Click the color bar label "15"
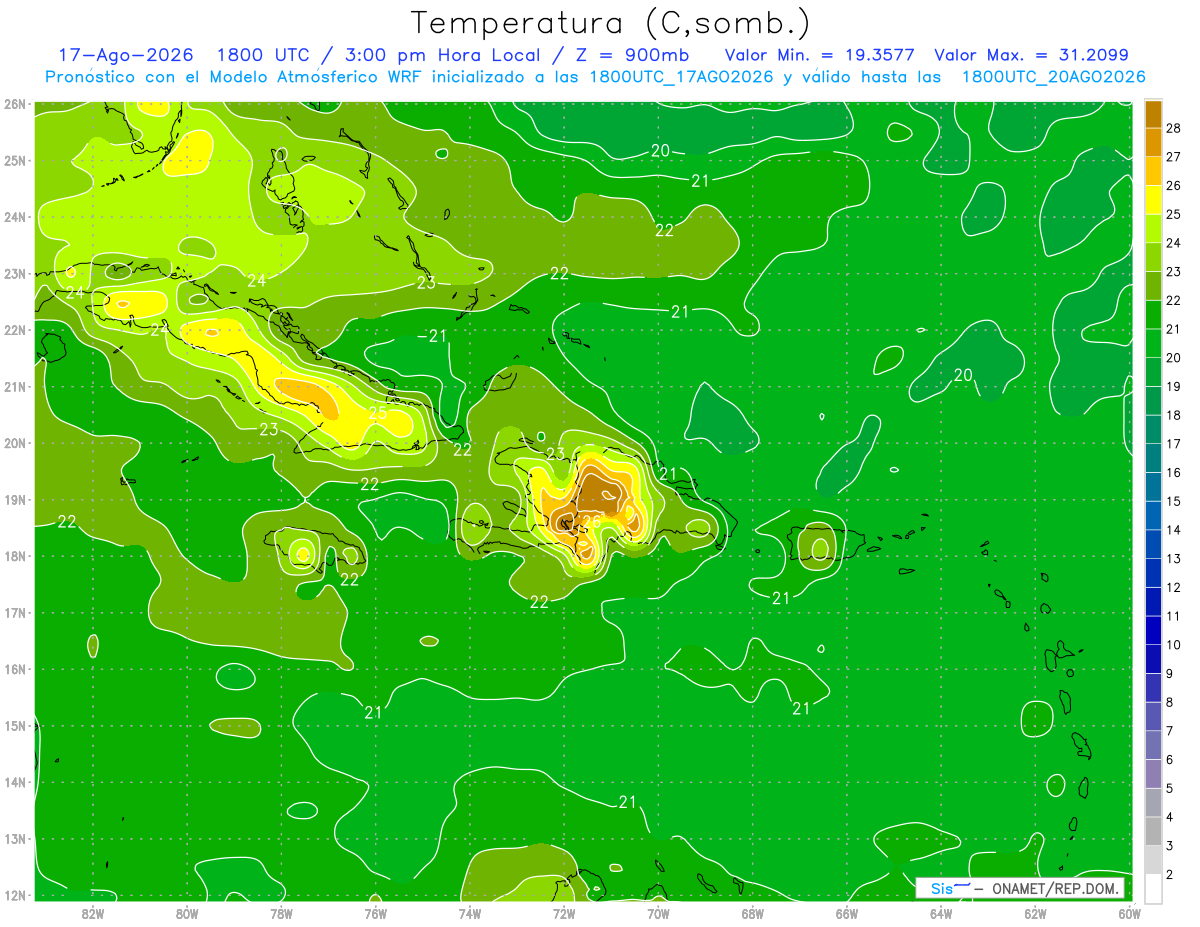The height and width of the screenshot is (927, 1200). coord(1174,501)
